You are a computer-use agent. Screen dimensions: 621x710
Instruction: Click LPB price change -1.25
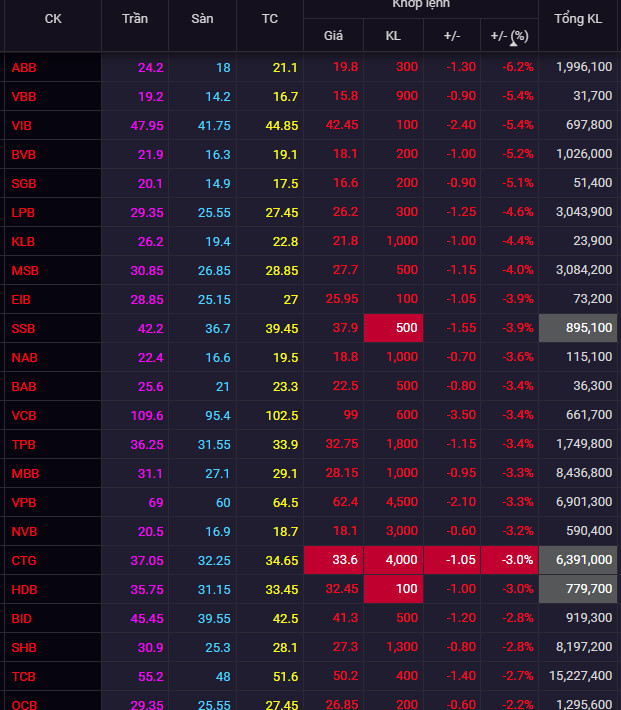(x=461, y=212)
